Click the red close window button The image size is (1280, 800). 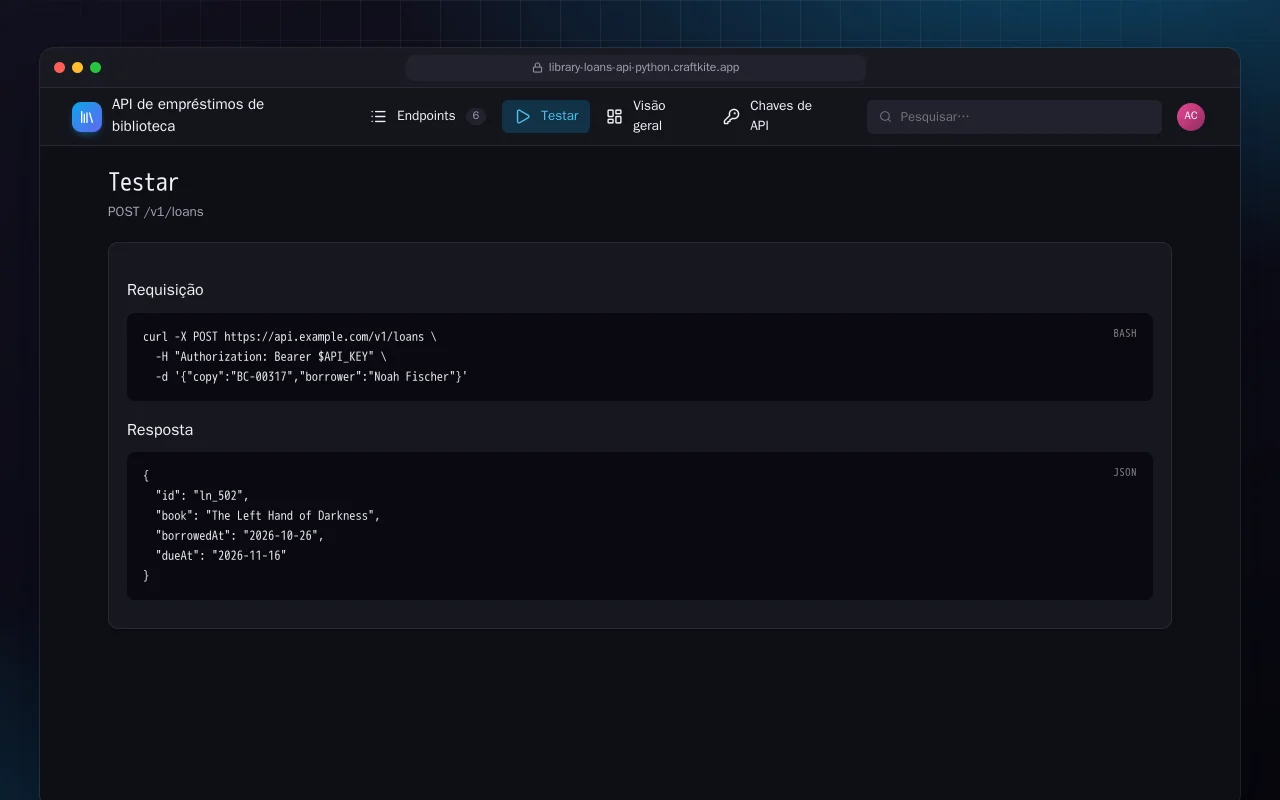pyautogui.click(x=60, y=68)
